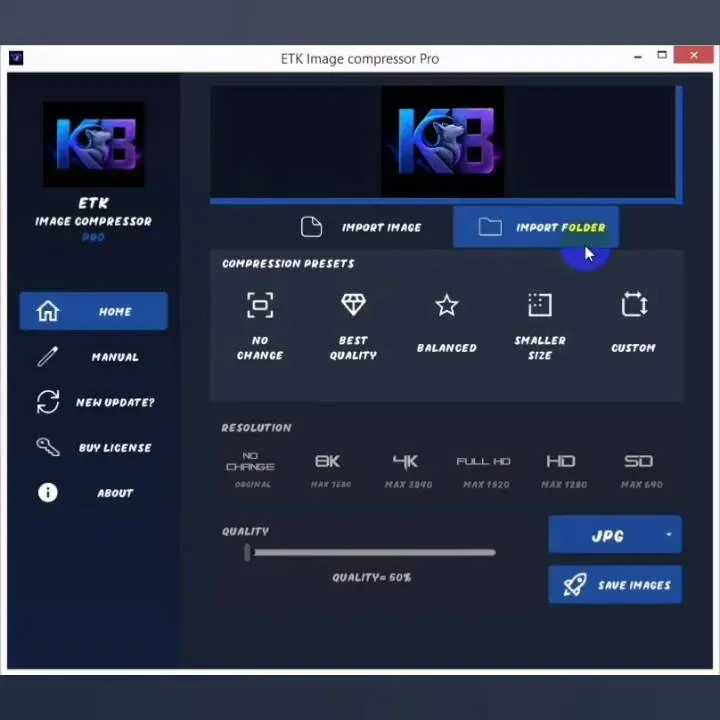
Task: Check for New Update
Action: (x=94, y=402)
